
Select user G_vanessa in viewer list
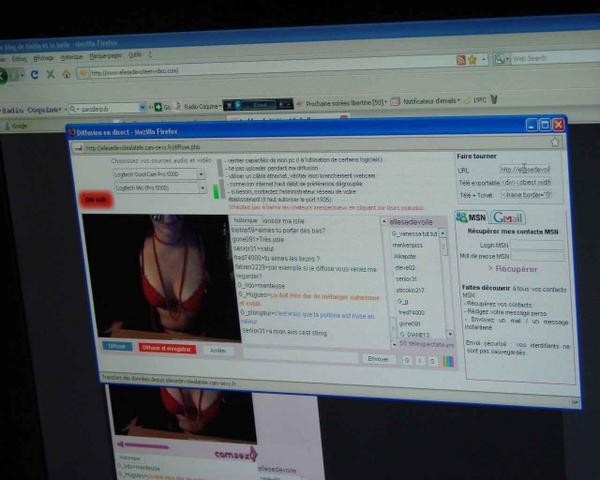[414, 233]
